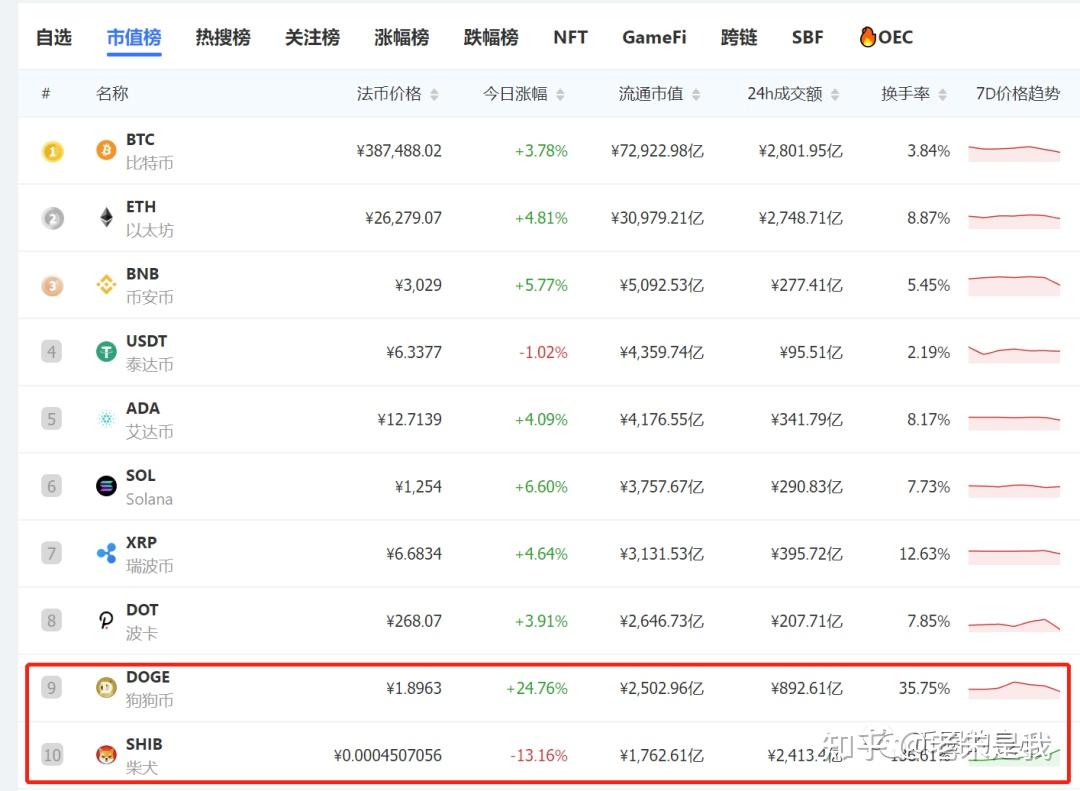Click the BNB coin logo icon

pos(106,285)
